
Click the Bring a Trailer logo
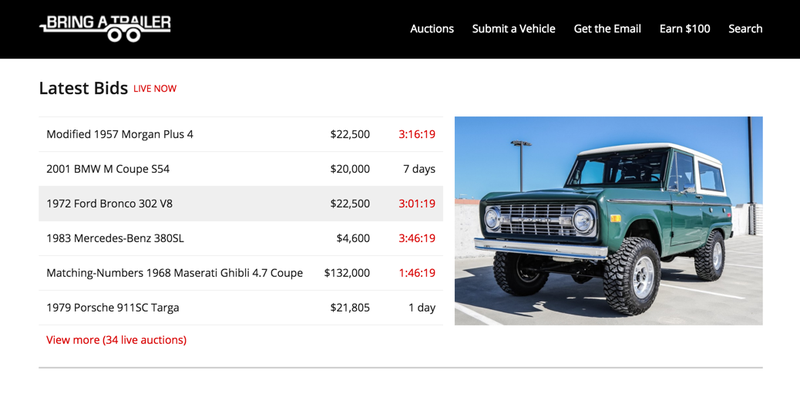tap(105, 29)
